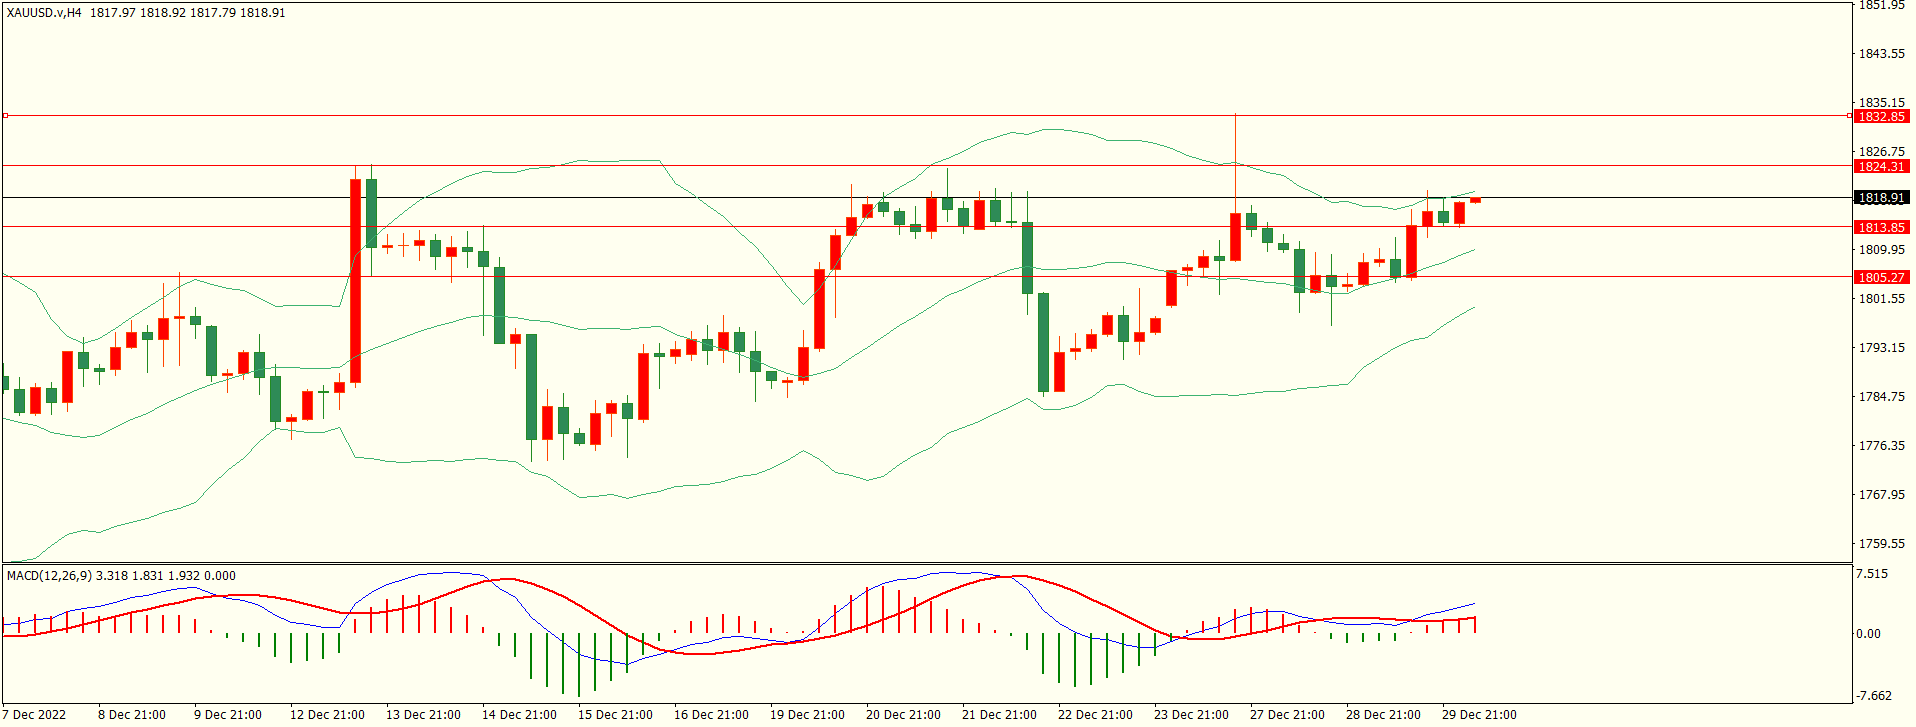The image size is (1916, 727).
Task: Click the 22 Dec 21:00 time label
Action: tap(1095, 715)
